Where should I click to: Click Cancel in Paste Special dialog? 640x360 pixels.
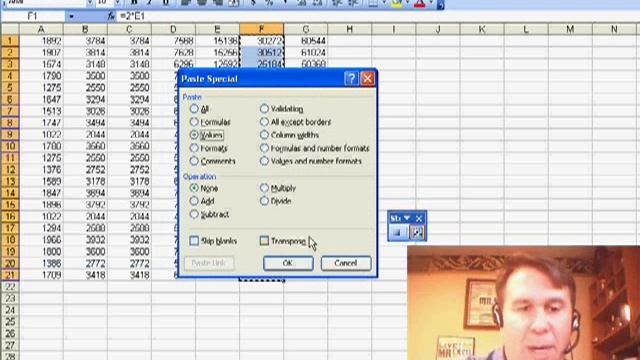click(346, 263)
